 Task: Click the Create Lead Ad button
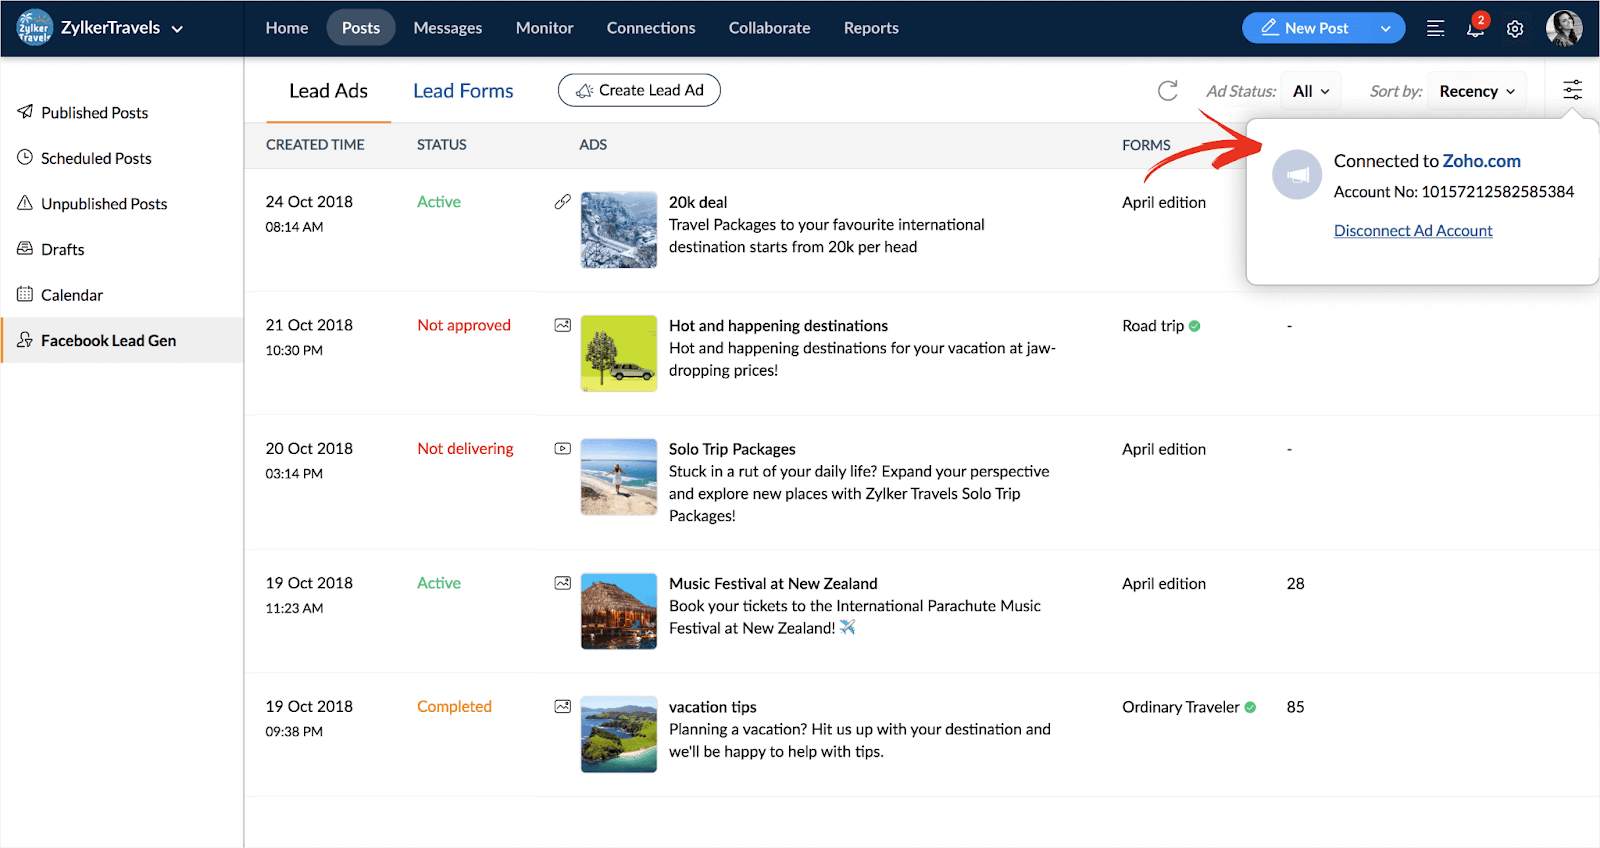639,90
